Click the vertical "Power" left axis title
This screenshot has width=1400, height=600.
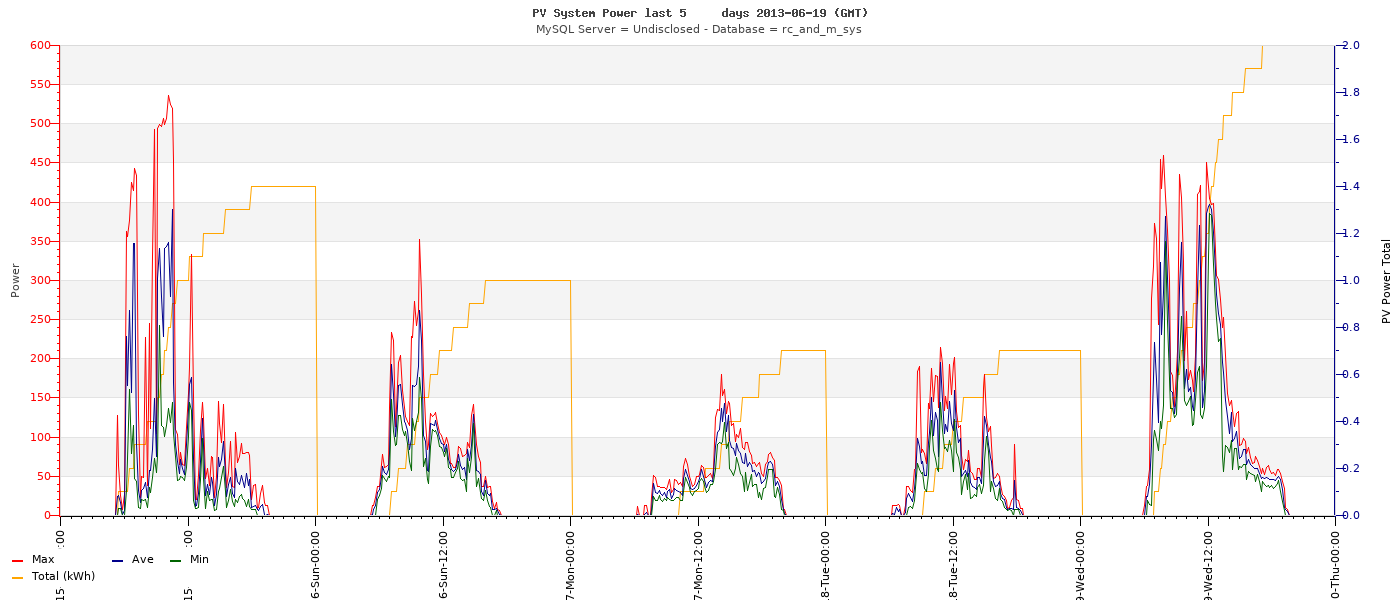pos(15,280)
